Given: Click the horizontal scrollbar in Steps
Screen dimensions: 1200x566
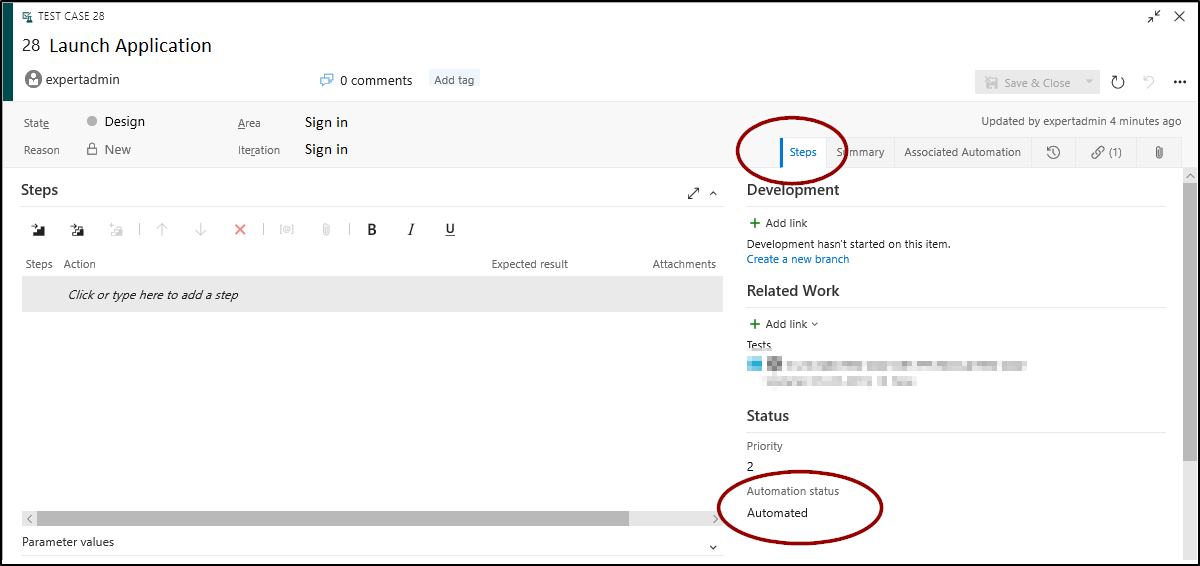Looking at the screenshot, I should click(x=332, y=519).
